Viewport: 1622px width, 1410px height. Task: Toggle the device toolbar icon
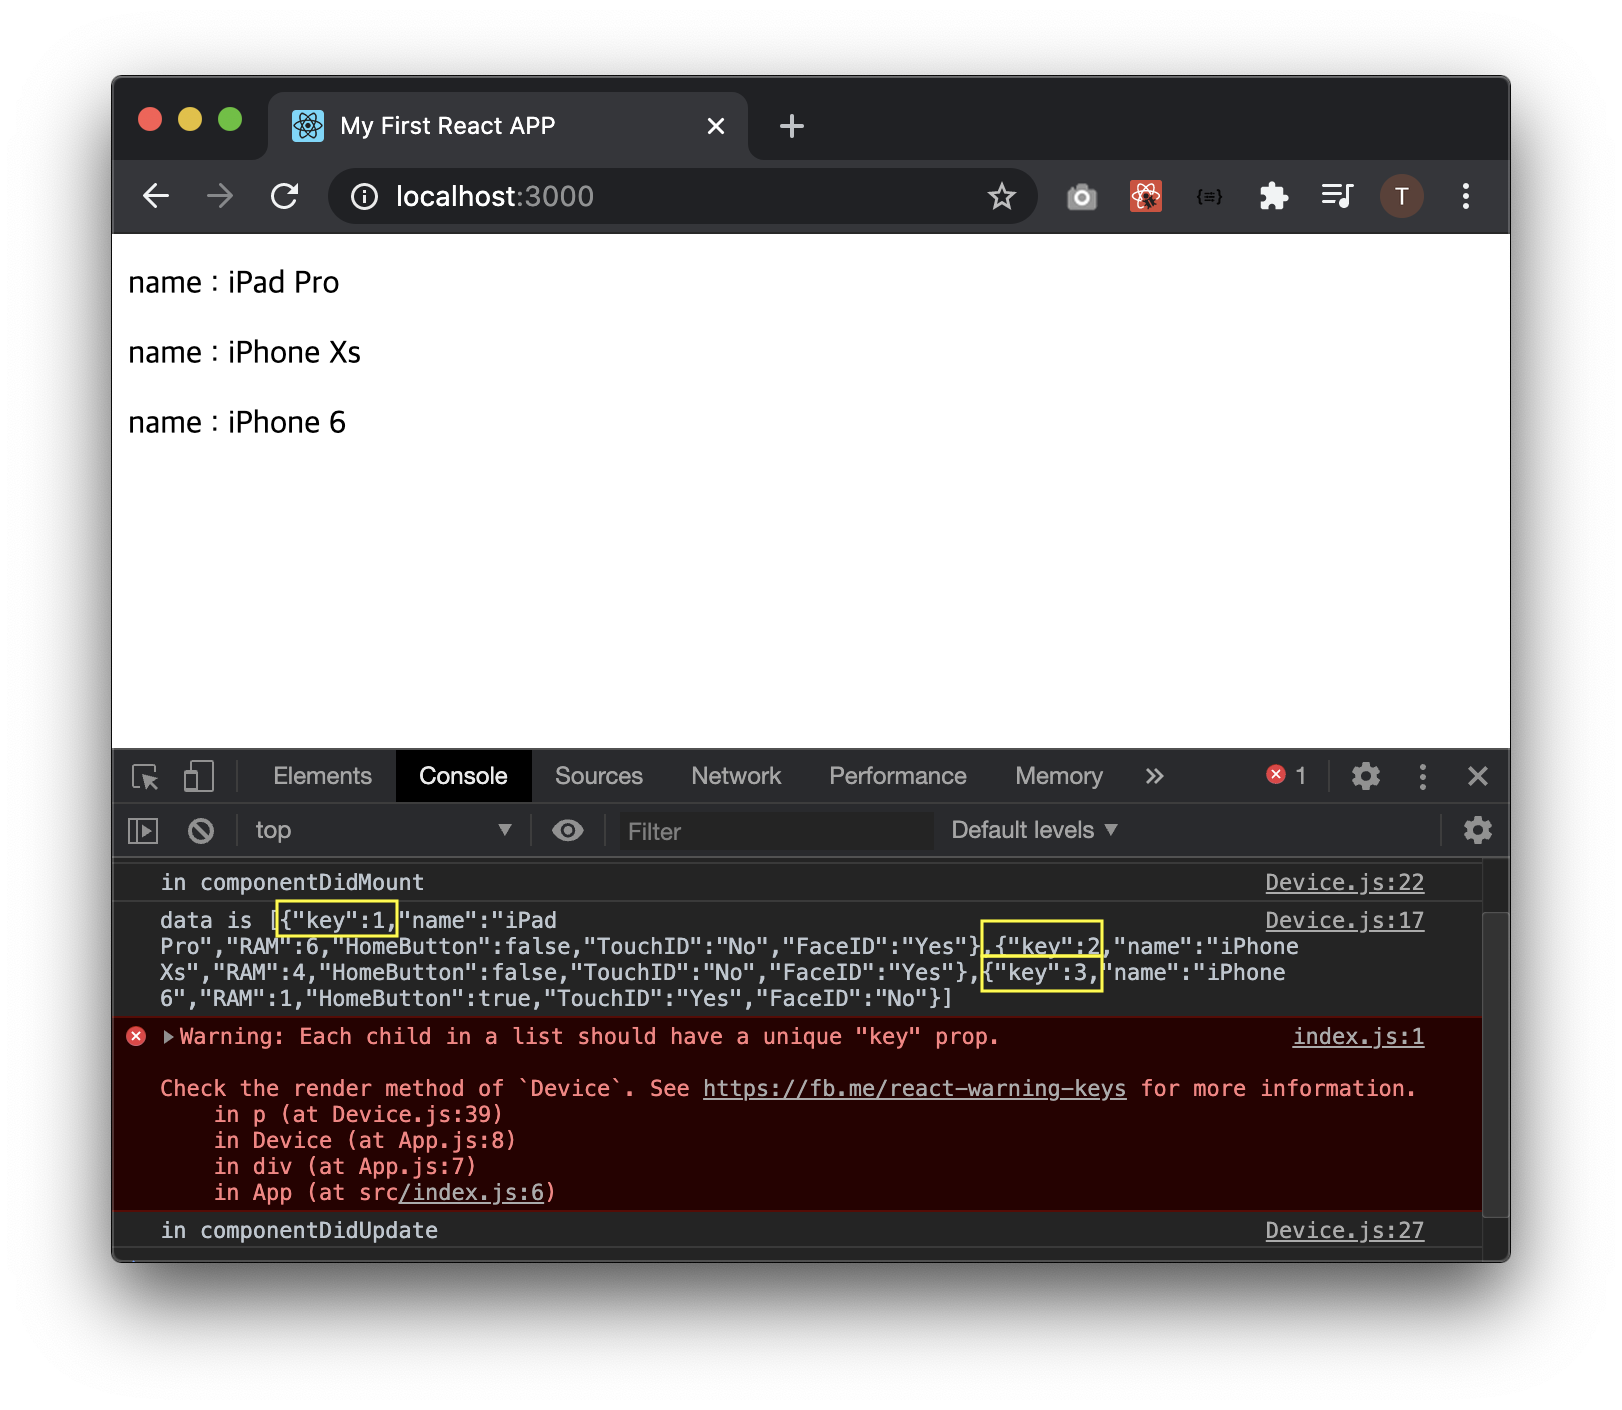pos(198,777)
